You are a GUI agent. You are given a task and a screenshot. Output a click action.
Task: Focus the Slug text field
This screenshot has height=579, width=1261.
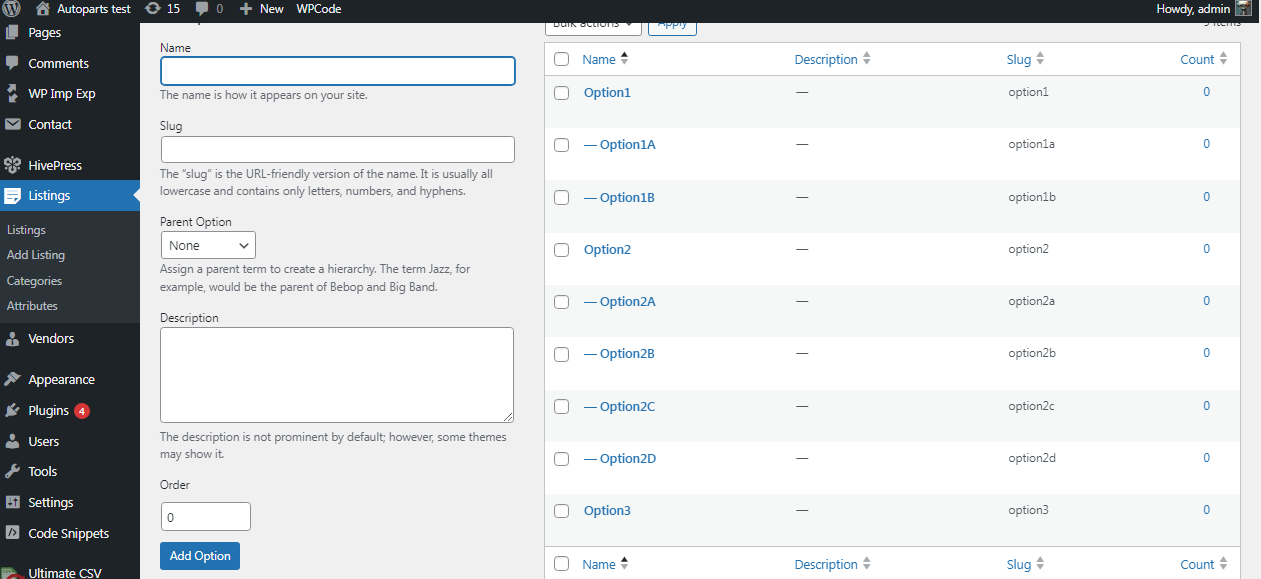click(337, 150)
